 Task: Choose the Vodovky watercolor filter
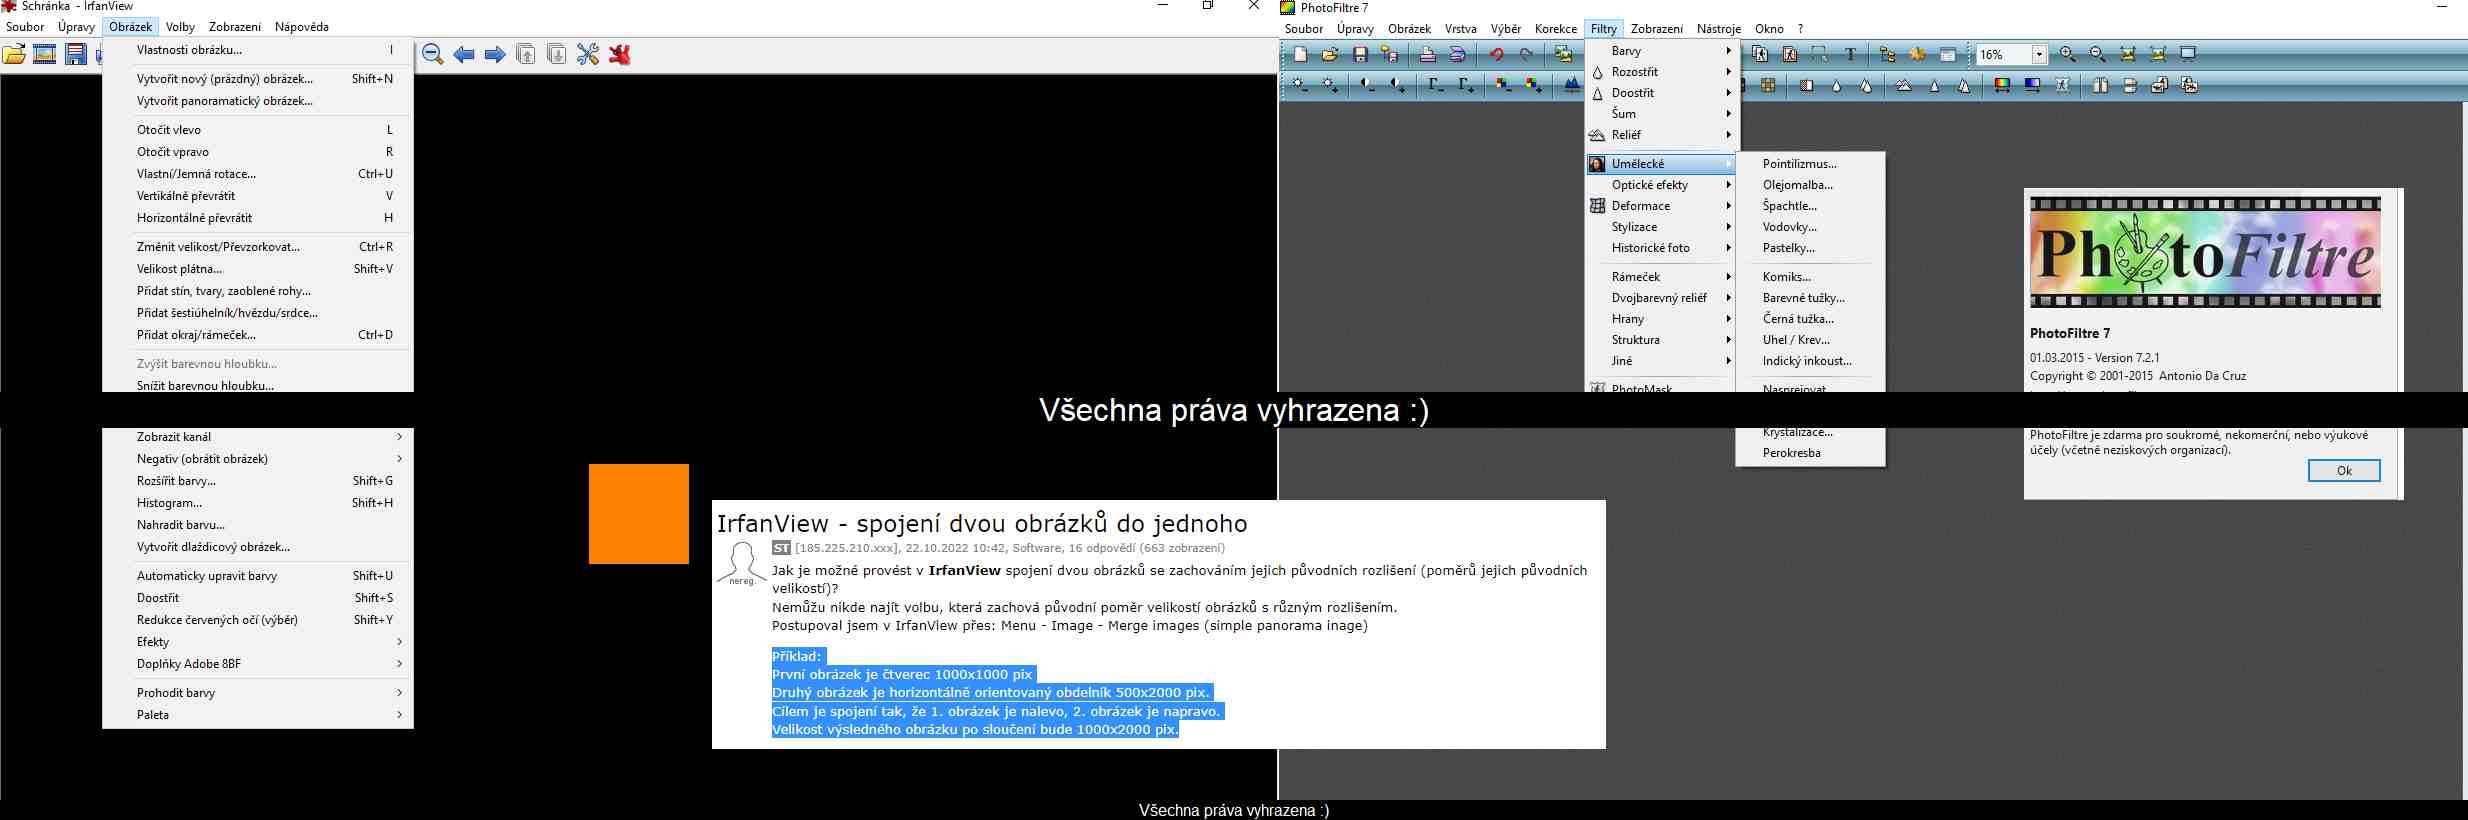click(x=1810, y=227)
